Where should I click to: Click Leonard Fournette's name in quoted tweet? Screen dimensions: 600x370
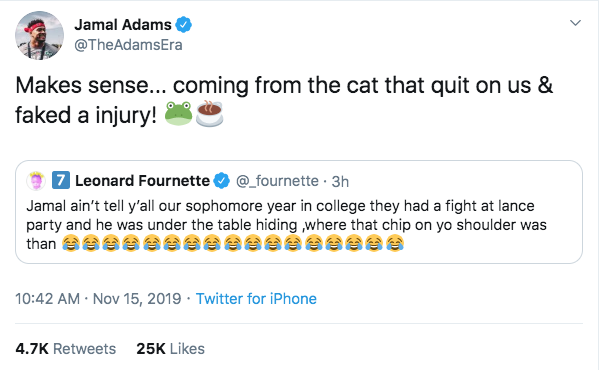tap(142, 181)
